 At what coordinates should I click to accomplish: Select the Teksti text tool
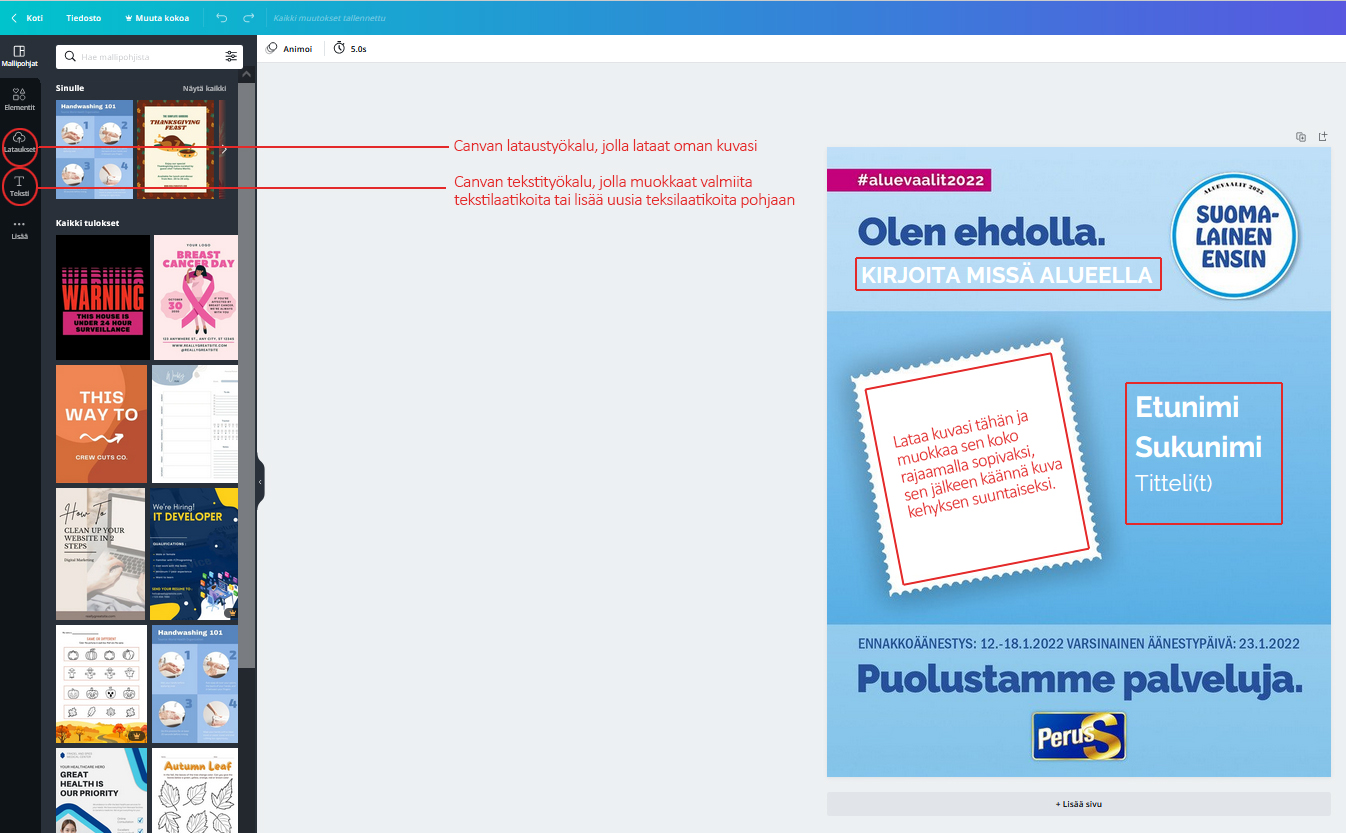tap(19, 185)
